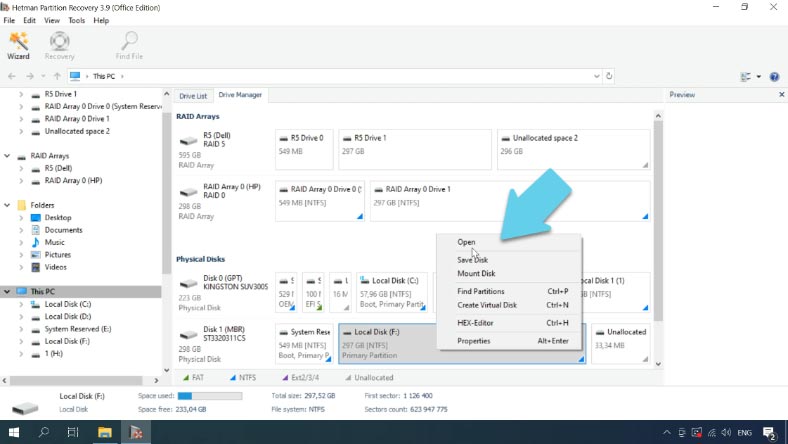Go up one level in the address bar
This screenshot has width=788, height=444.
(x=57, y=76)
